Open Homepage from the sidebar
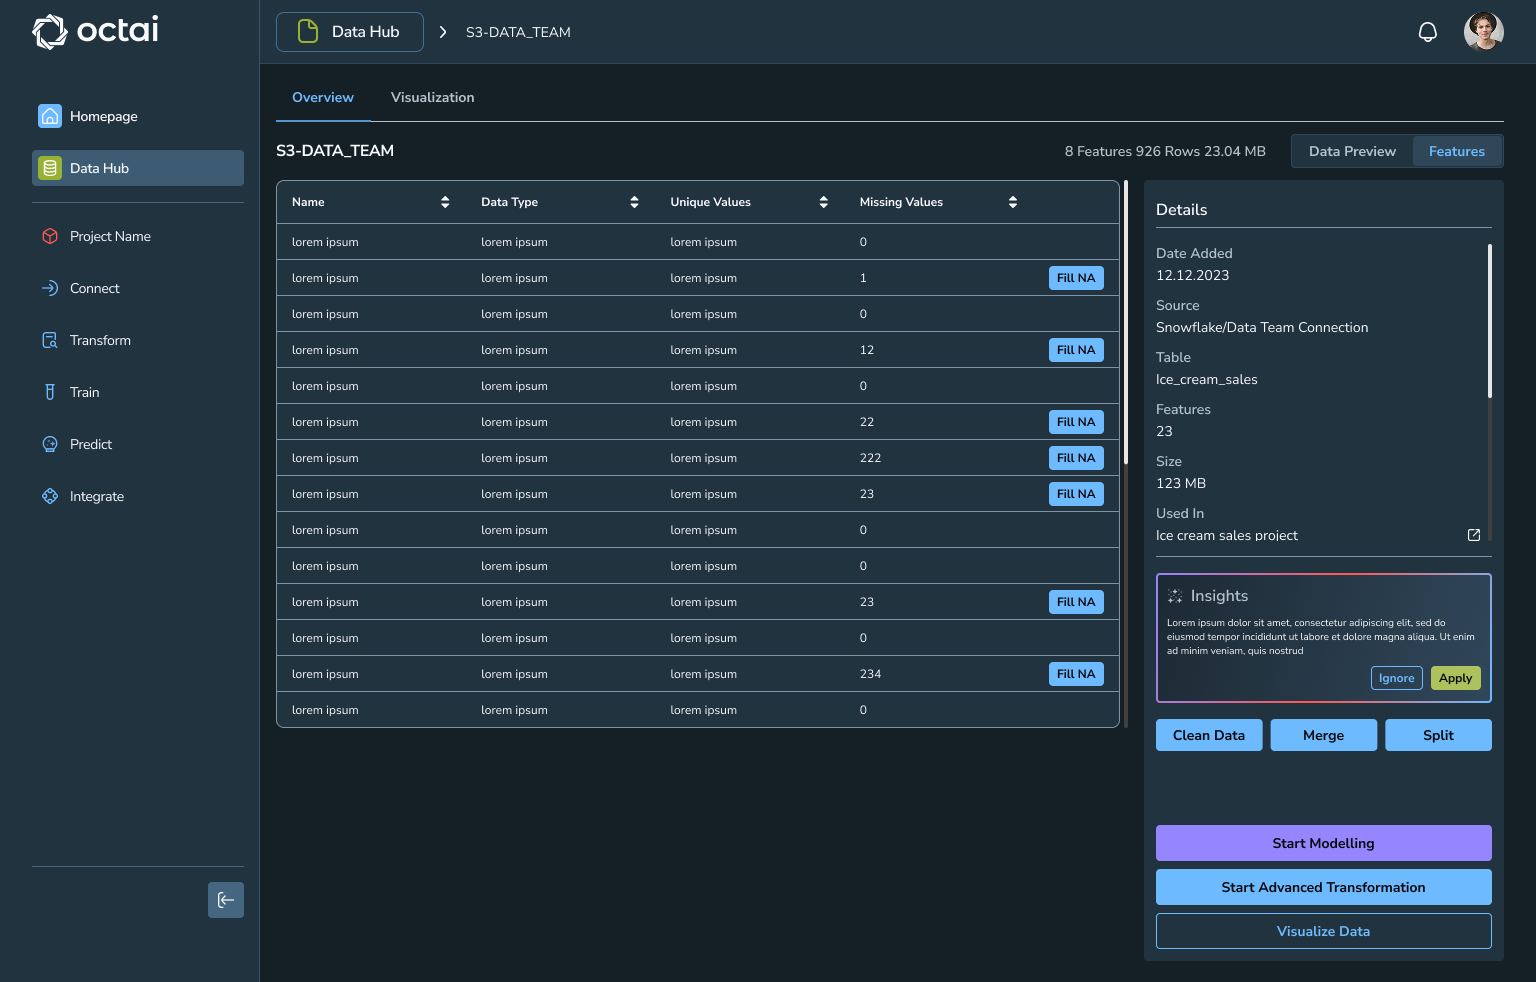This screenshot has width=1536, height=982. click(104, 116)
